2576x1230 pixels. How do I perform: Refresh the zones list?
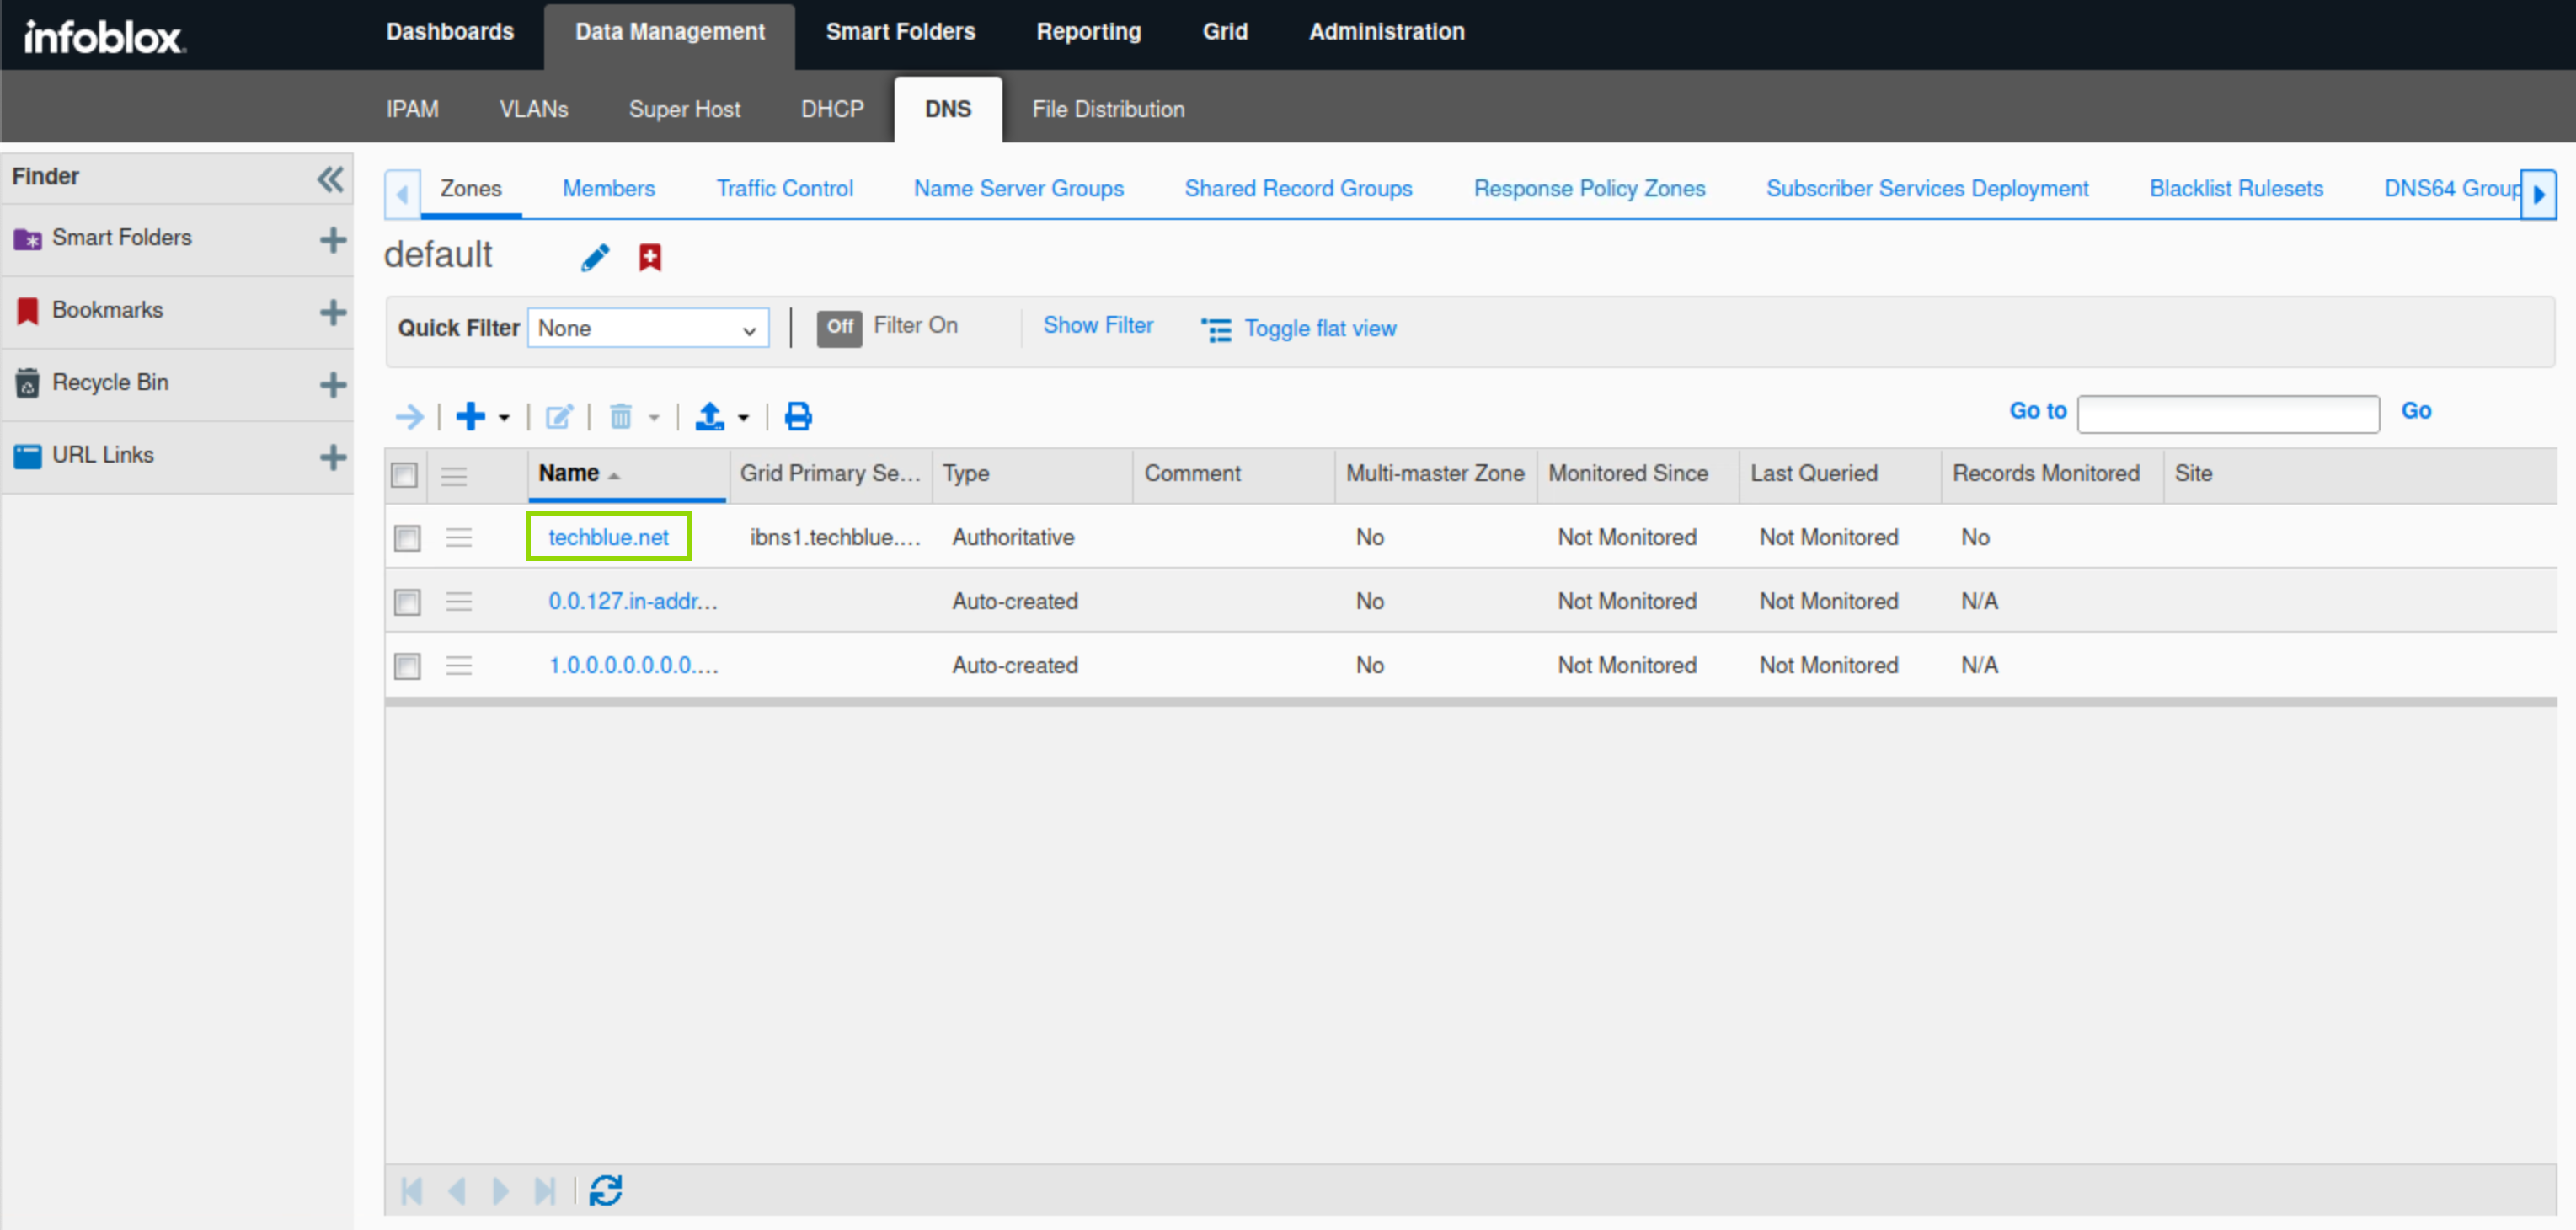pos(605,1190)
